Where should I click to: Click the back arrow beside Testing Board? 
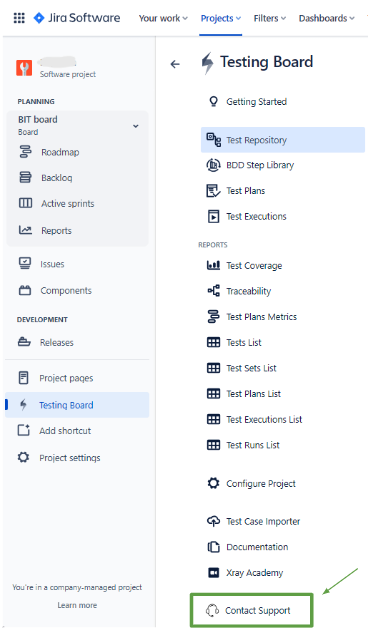pos(175,64)
